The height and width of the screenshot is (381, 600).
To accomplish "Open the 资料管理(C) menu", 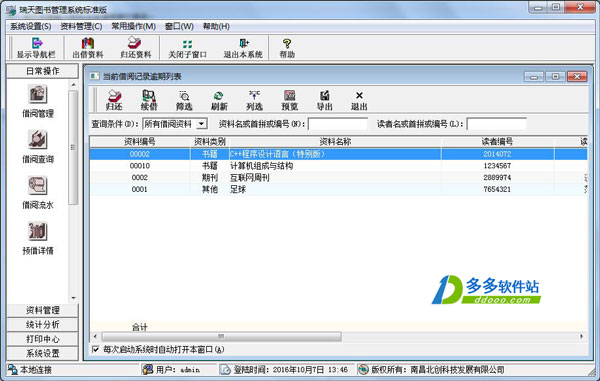I will point(81,26).
